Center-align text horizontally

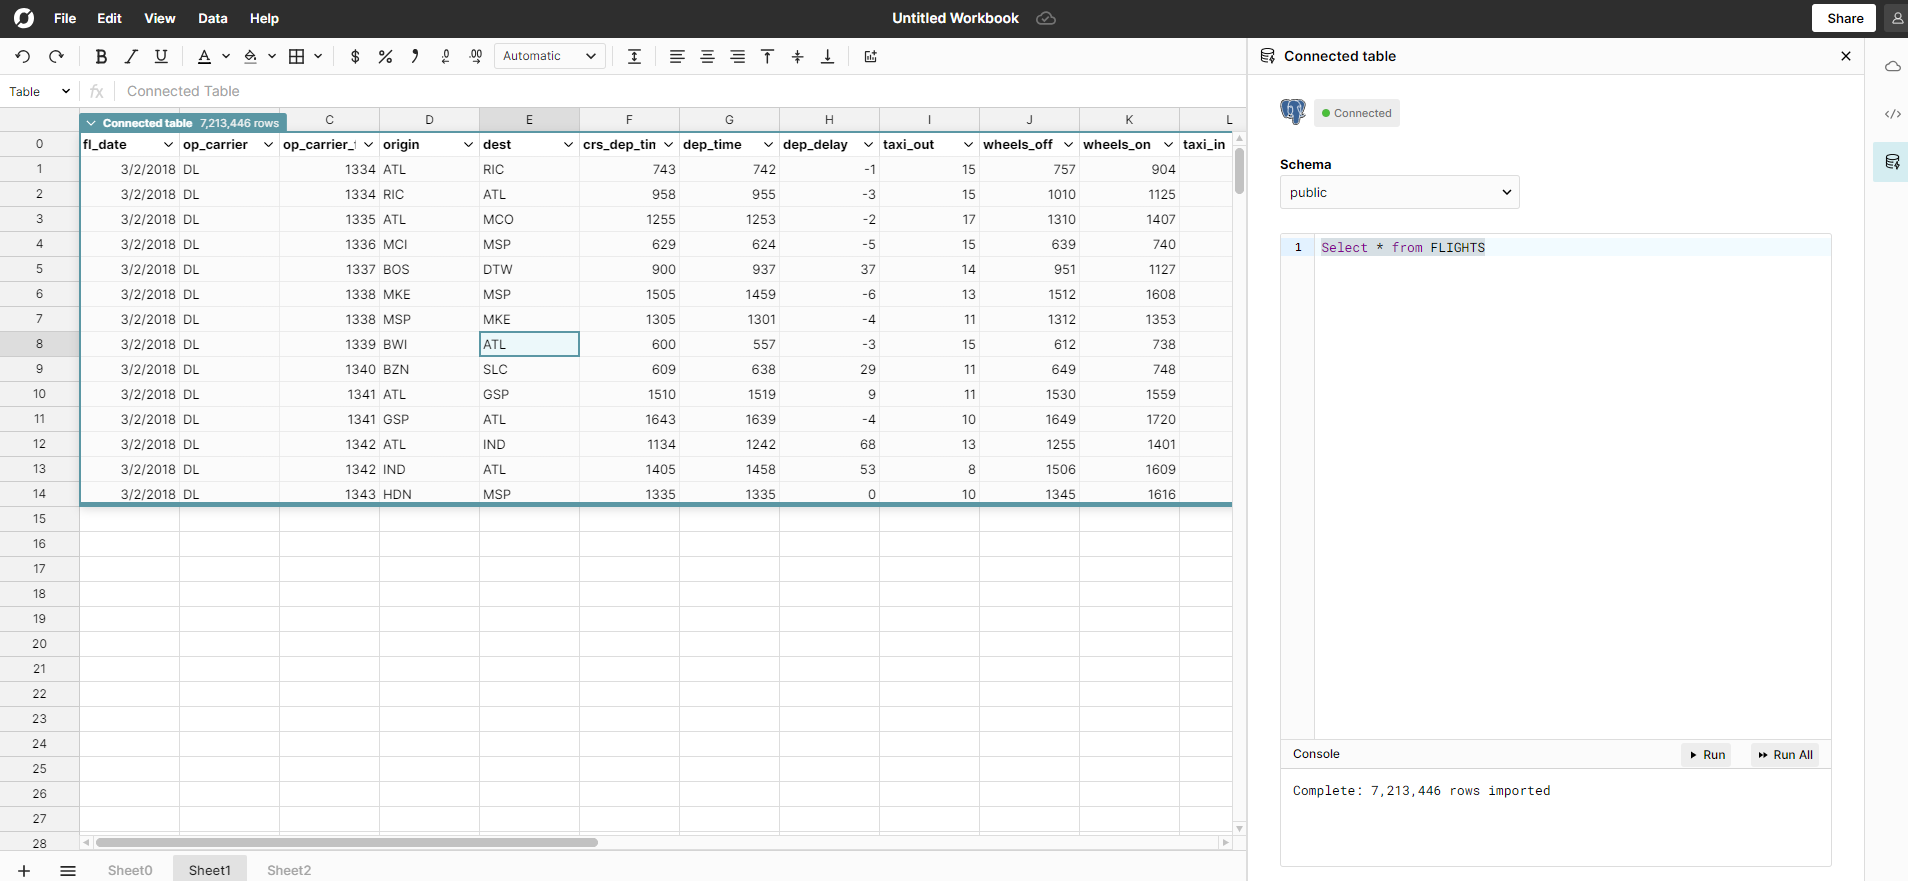(x=707, y=57)
